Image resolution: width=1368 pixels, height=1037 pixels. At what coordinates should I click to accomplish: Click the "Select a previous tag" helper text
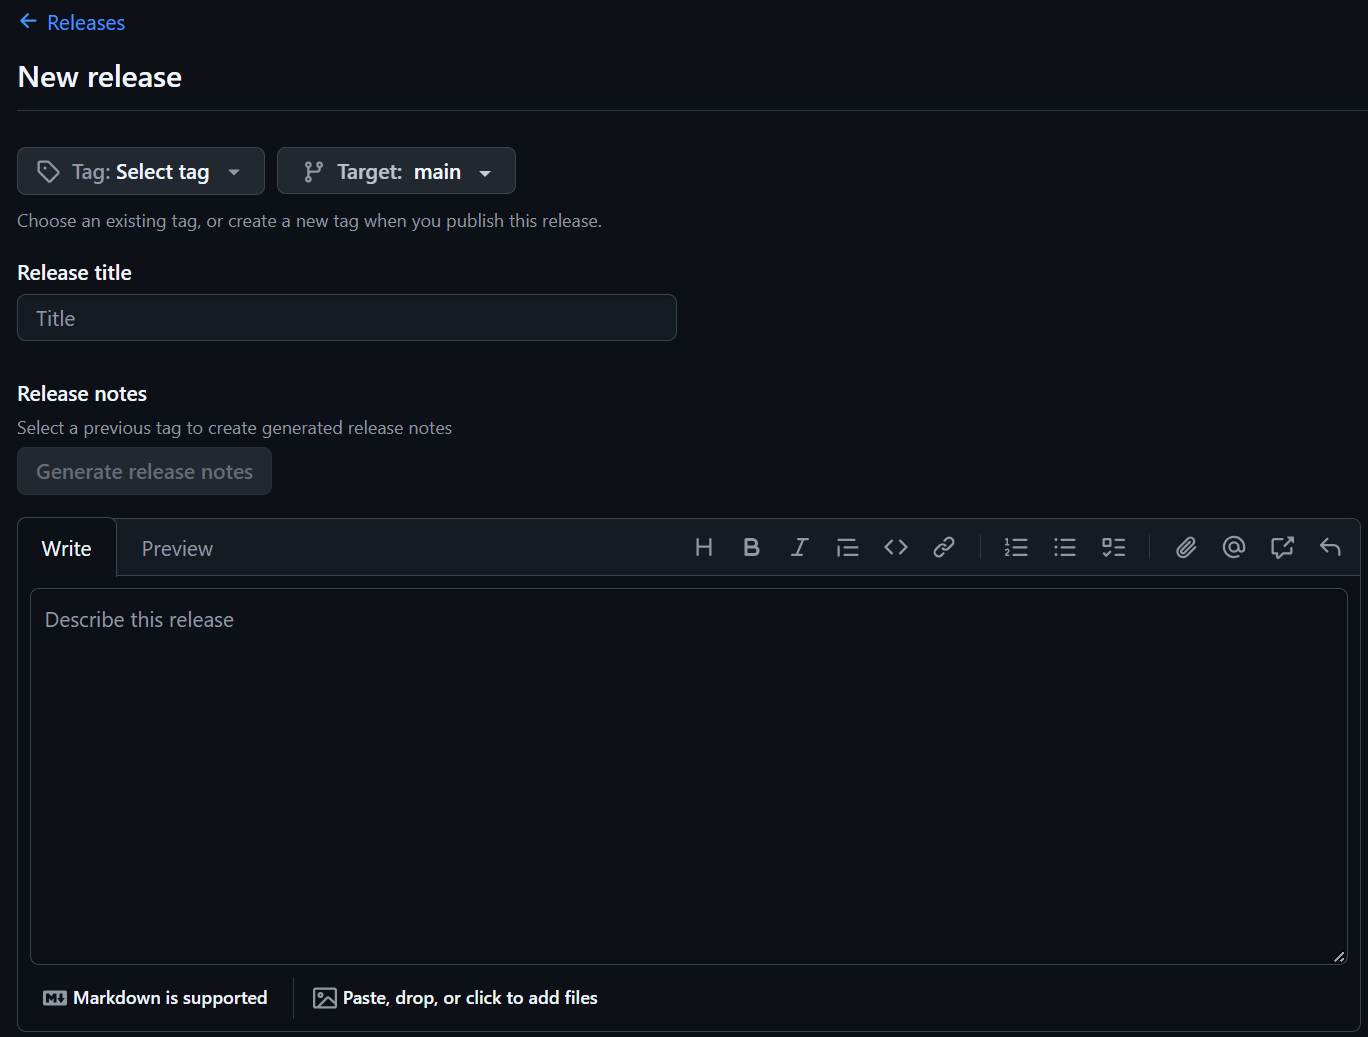[235, 428]
